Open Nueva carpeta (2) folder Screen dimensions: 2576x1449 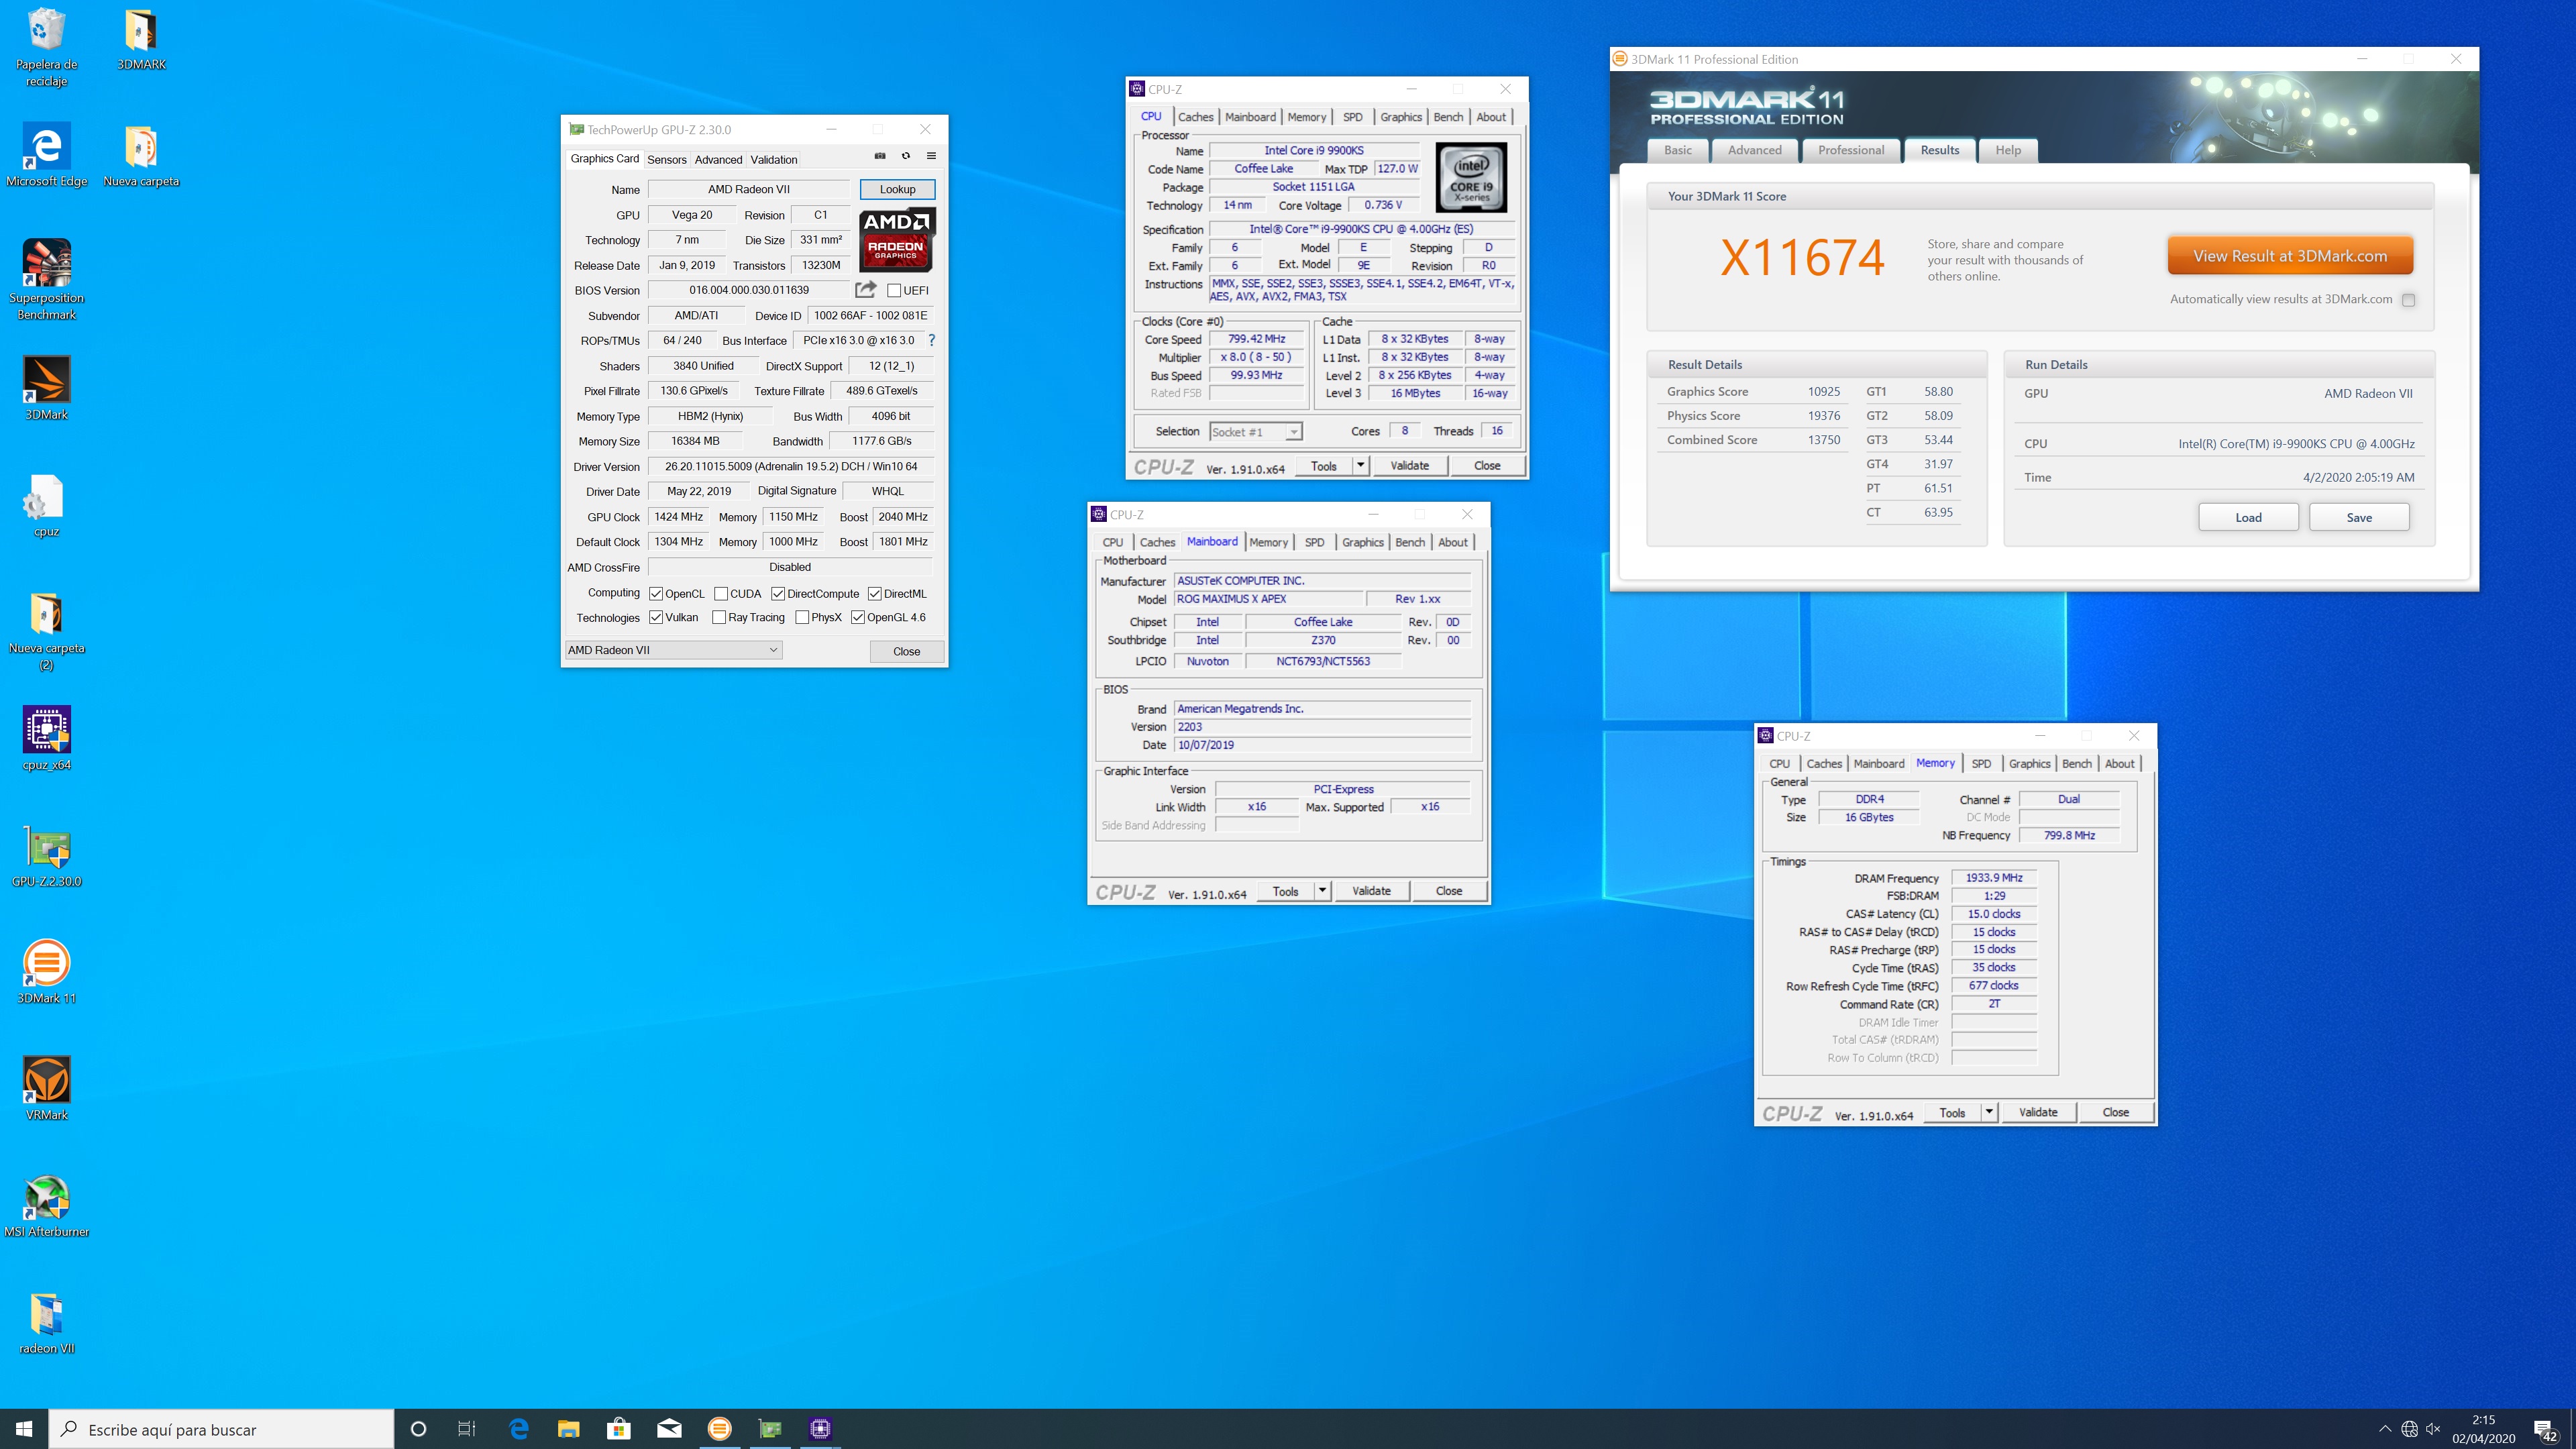tap(46, 630)
